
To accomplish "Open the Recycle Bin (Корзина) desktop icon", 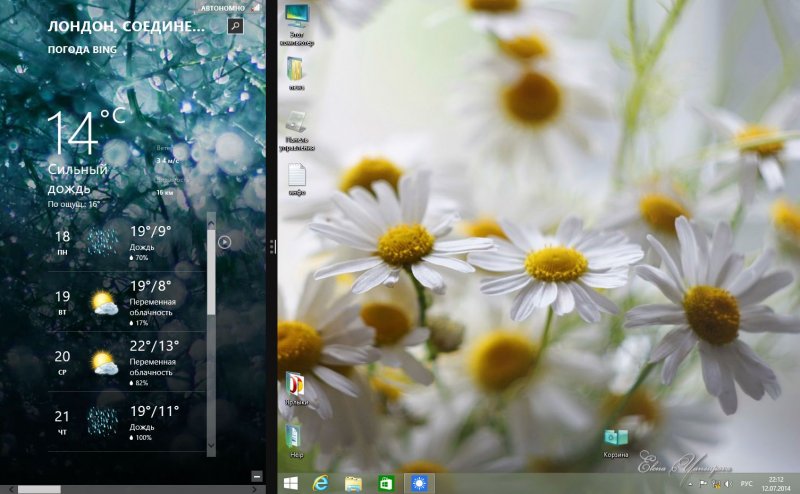I will (616, 443).
